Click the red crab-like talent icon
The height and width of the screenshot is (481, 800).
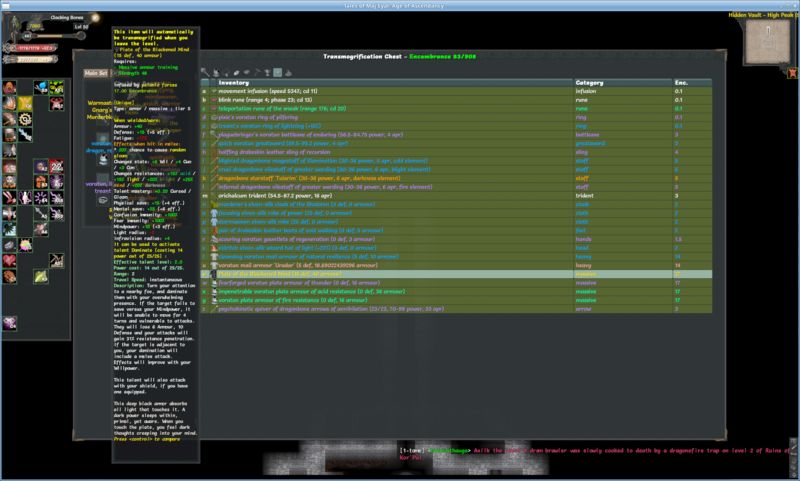[57, 103]
